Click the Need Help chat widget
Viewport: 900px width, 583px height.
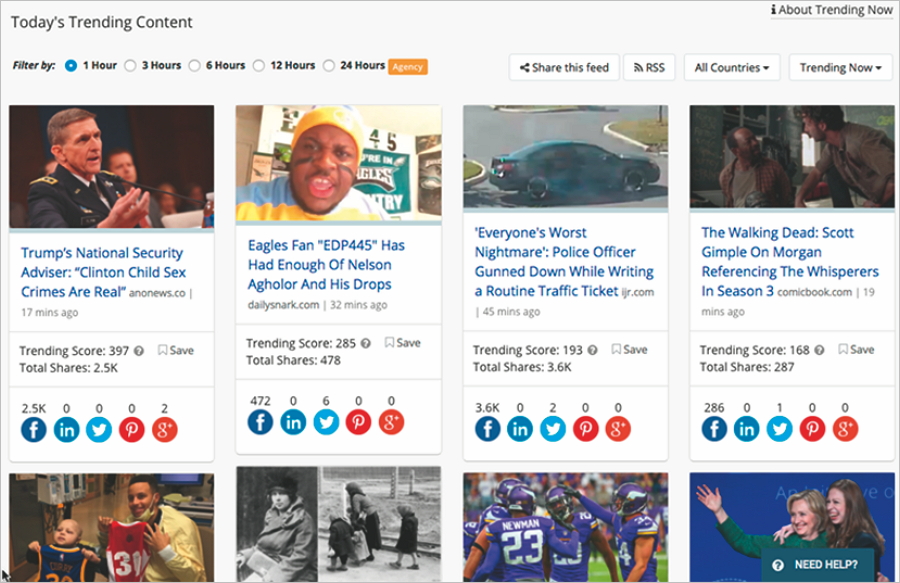[817, 564]
